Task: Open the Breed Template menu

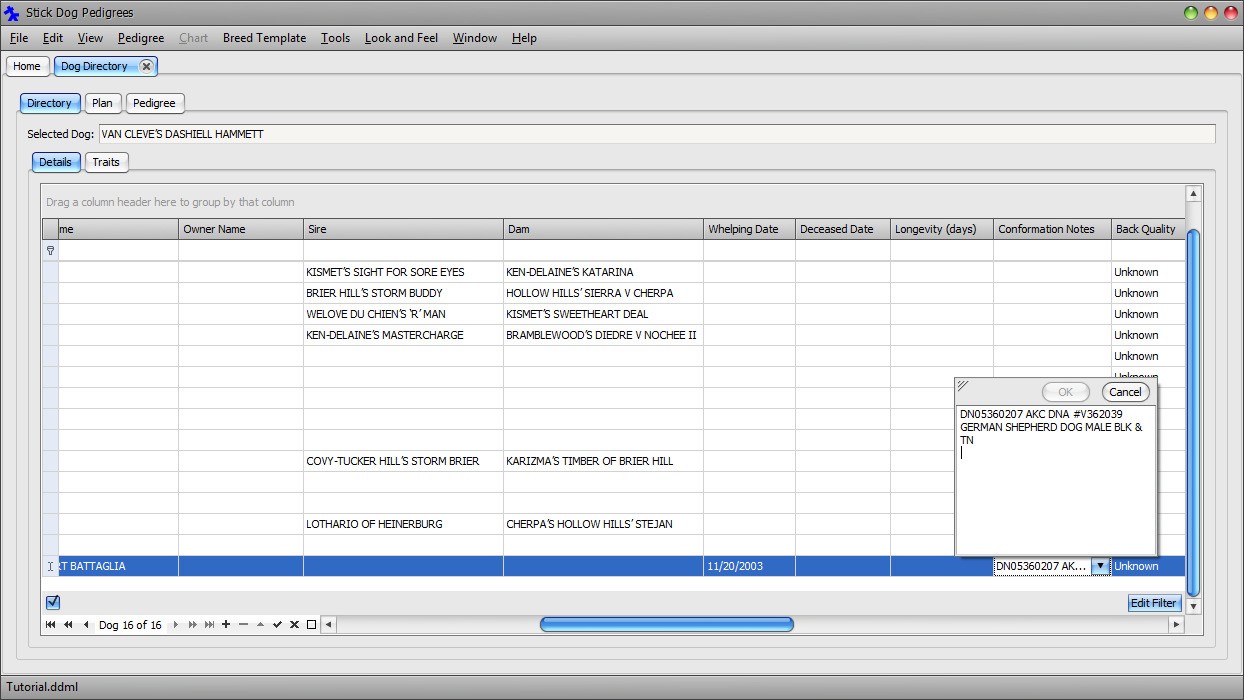Action: click(x=264, y=38)
